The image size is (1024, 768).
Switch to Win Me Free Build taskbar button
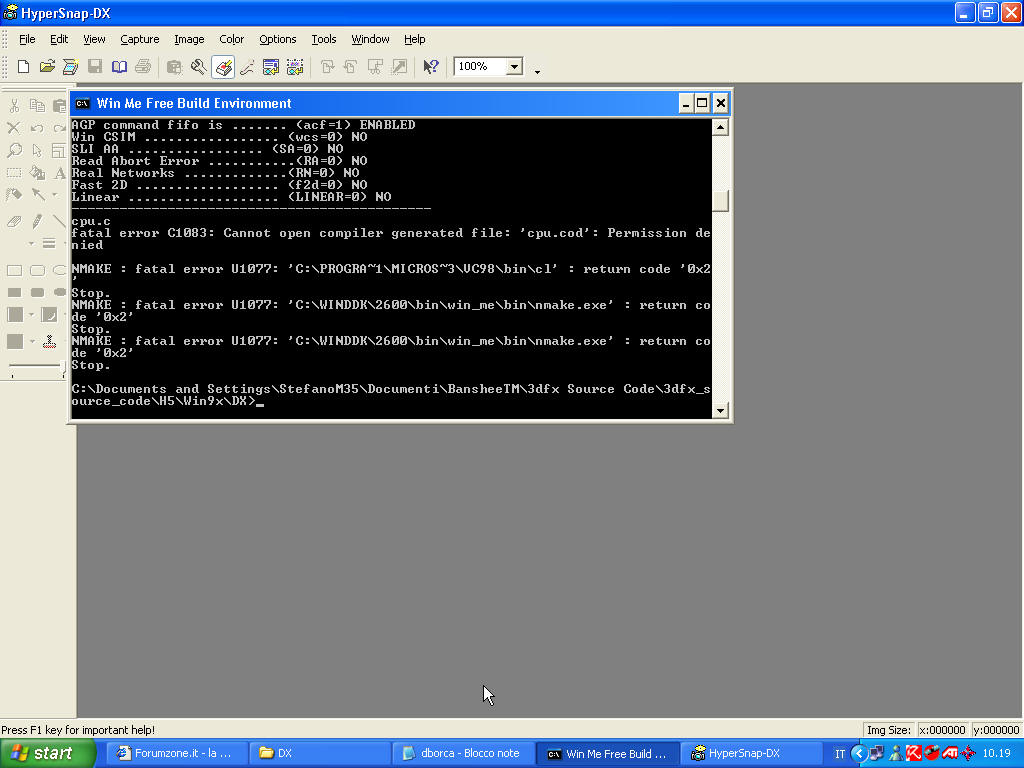tap(608, 754)
